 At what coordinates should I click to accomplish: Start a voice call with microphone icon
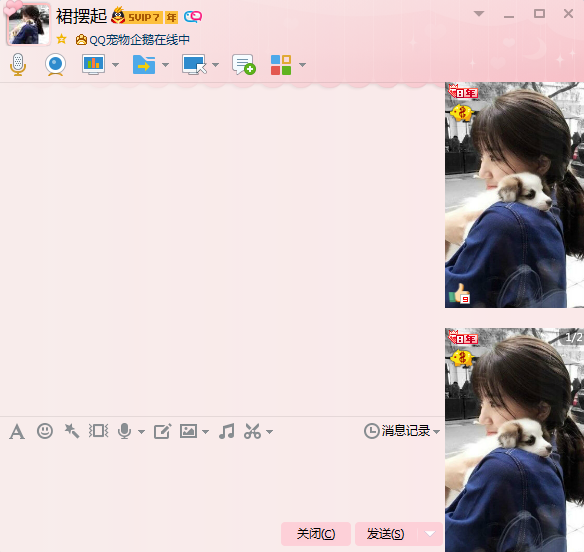coord(18,64)
